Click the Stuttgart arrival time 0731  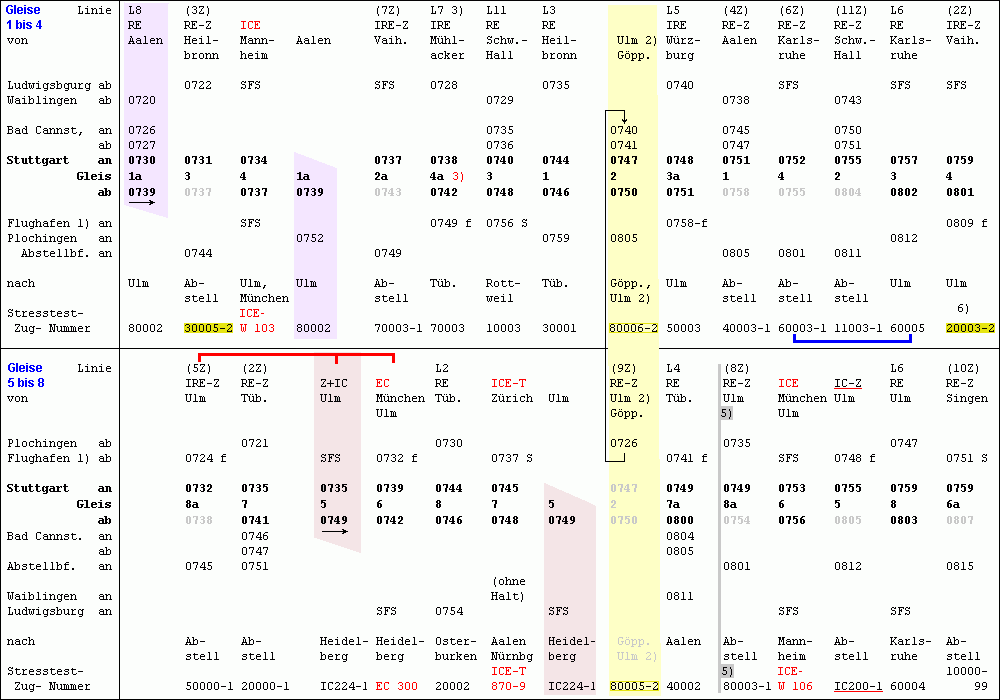[198, 161]
